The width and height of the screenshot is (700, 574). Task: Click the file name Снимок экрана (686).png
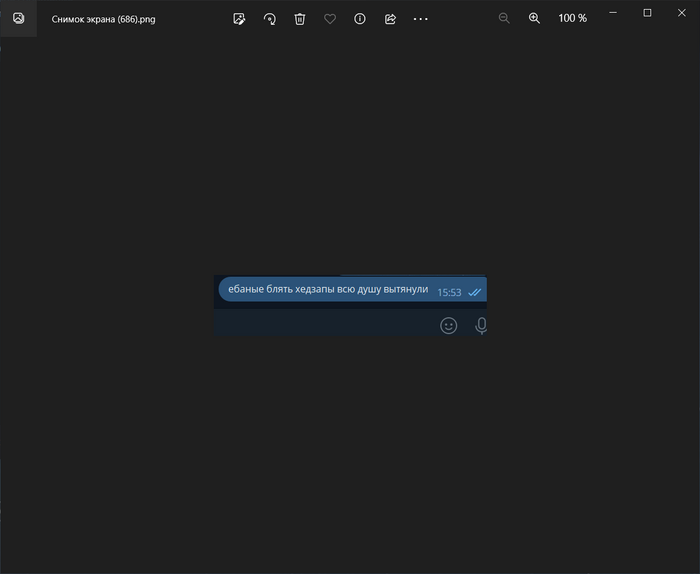pos(104,19)
